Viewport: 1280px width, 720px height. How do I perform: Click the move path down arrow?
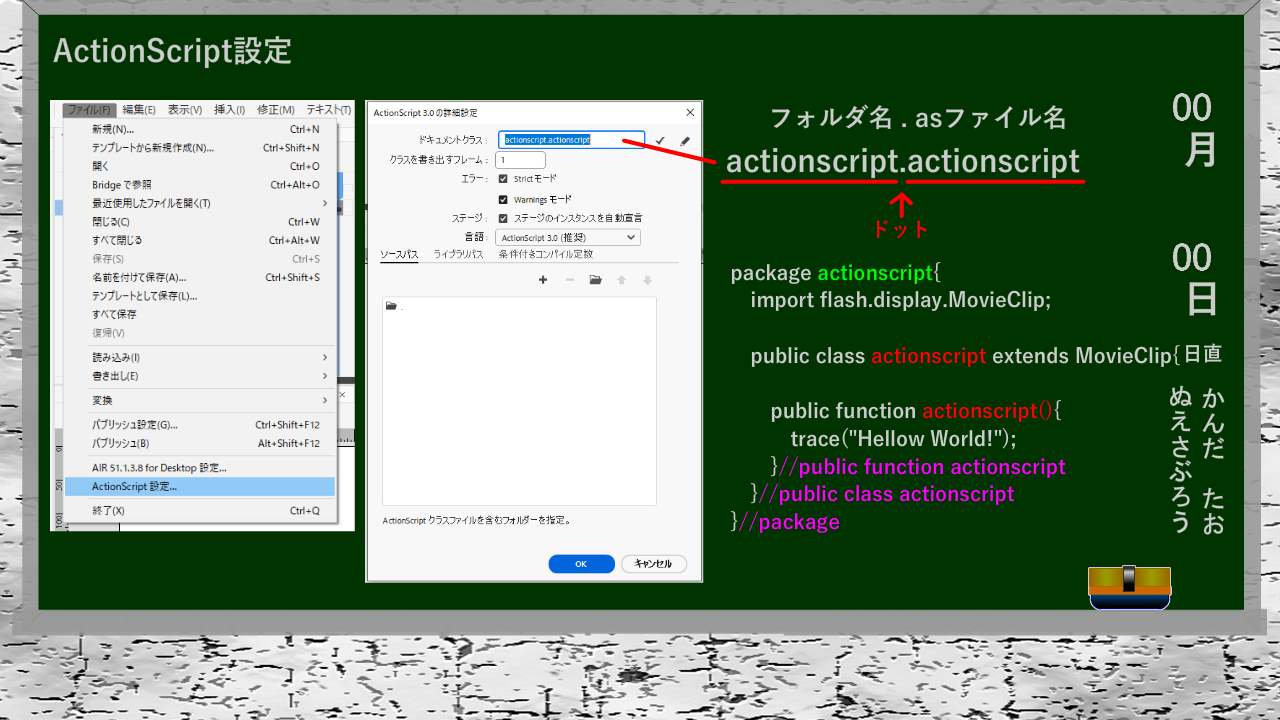tap(647, 280)
